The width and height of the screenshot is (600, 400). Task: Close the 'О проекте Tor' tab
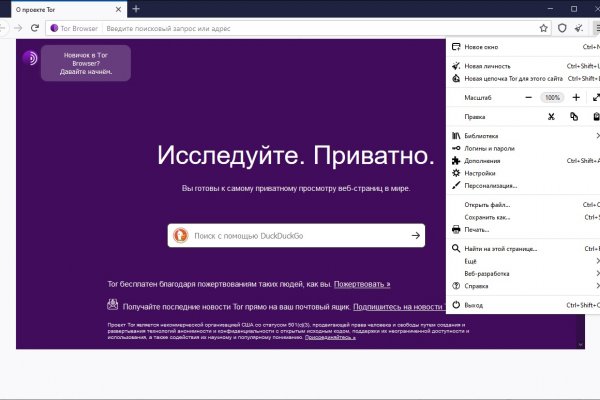(x=119, y=8)
